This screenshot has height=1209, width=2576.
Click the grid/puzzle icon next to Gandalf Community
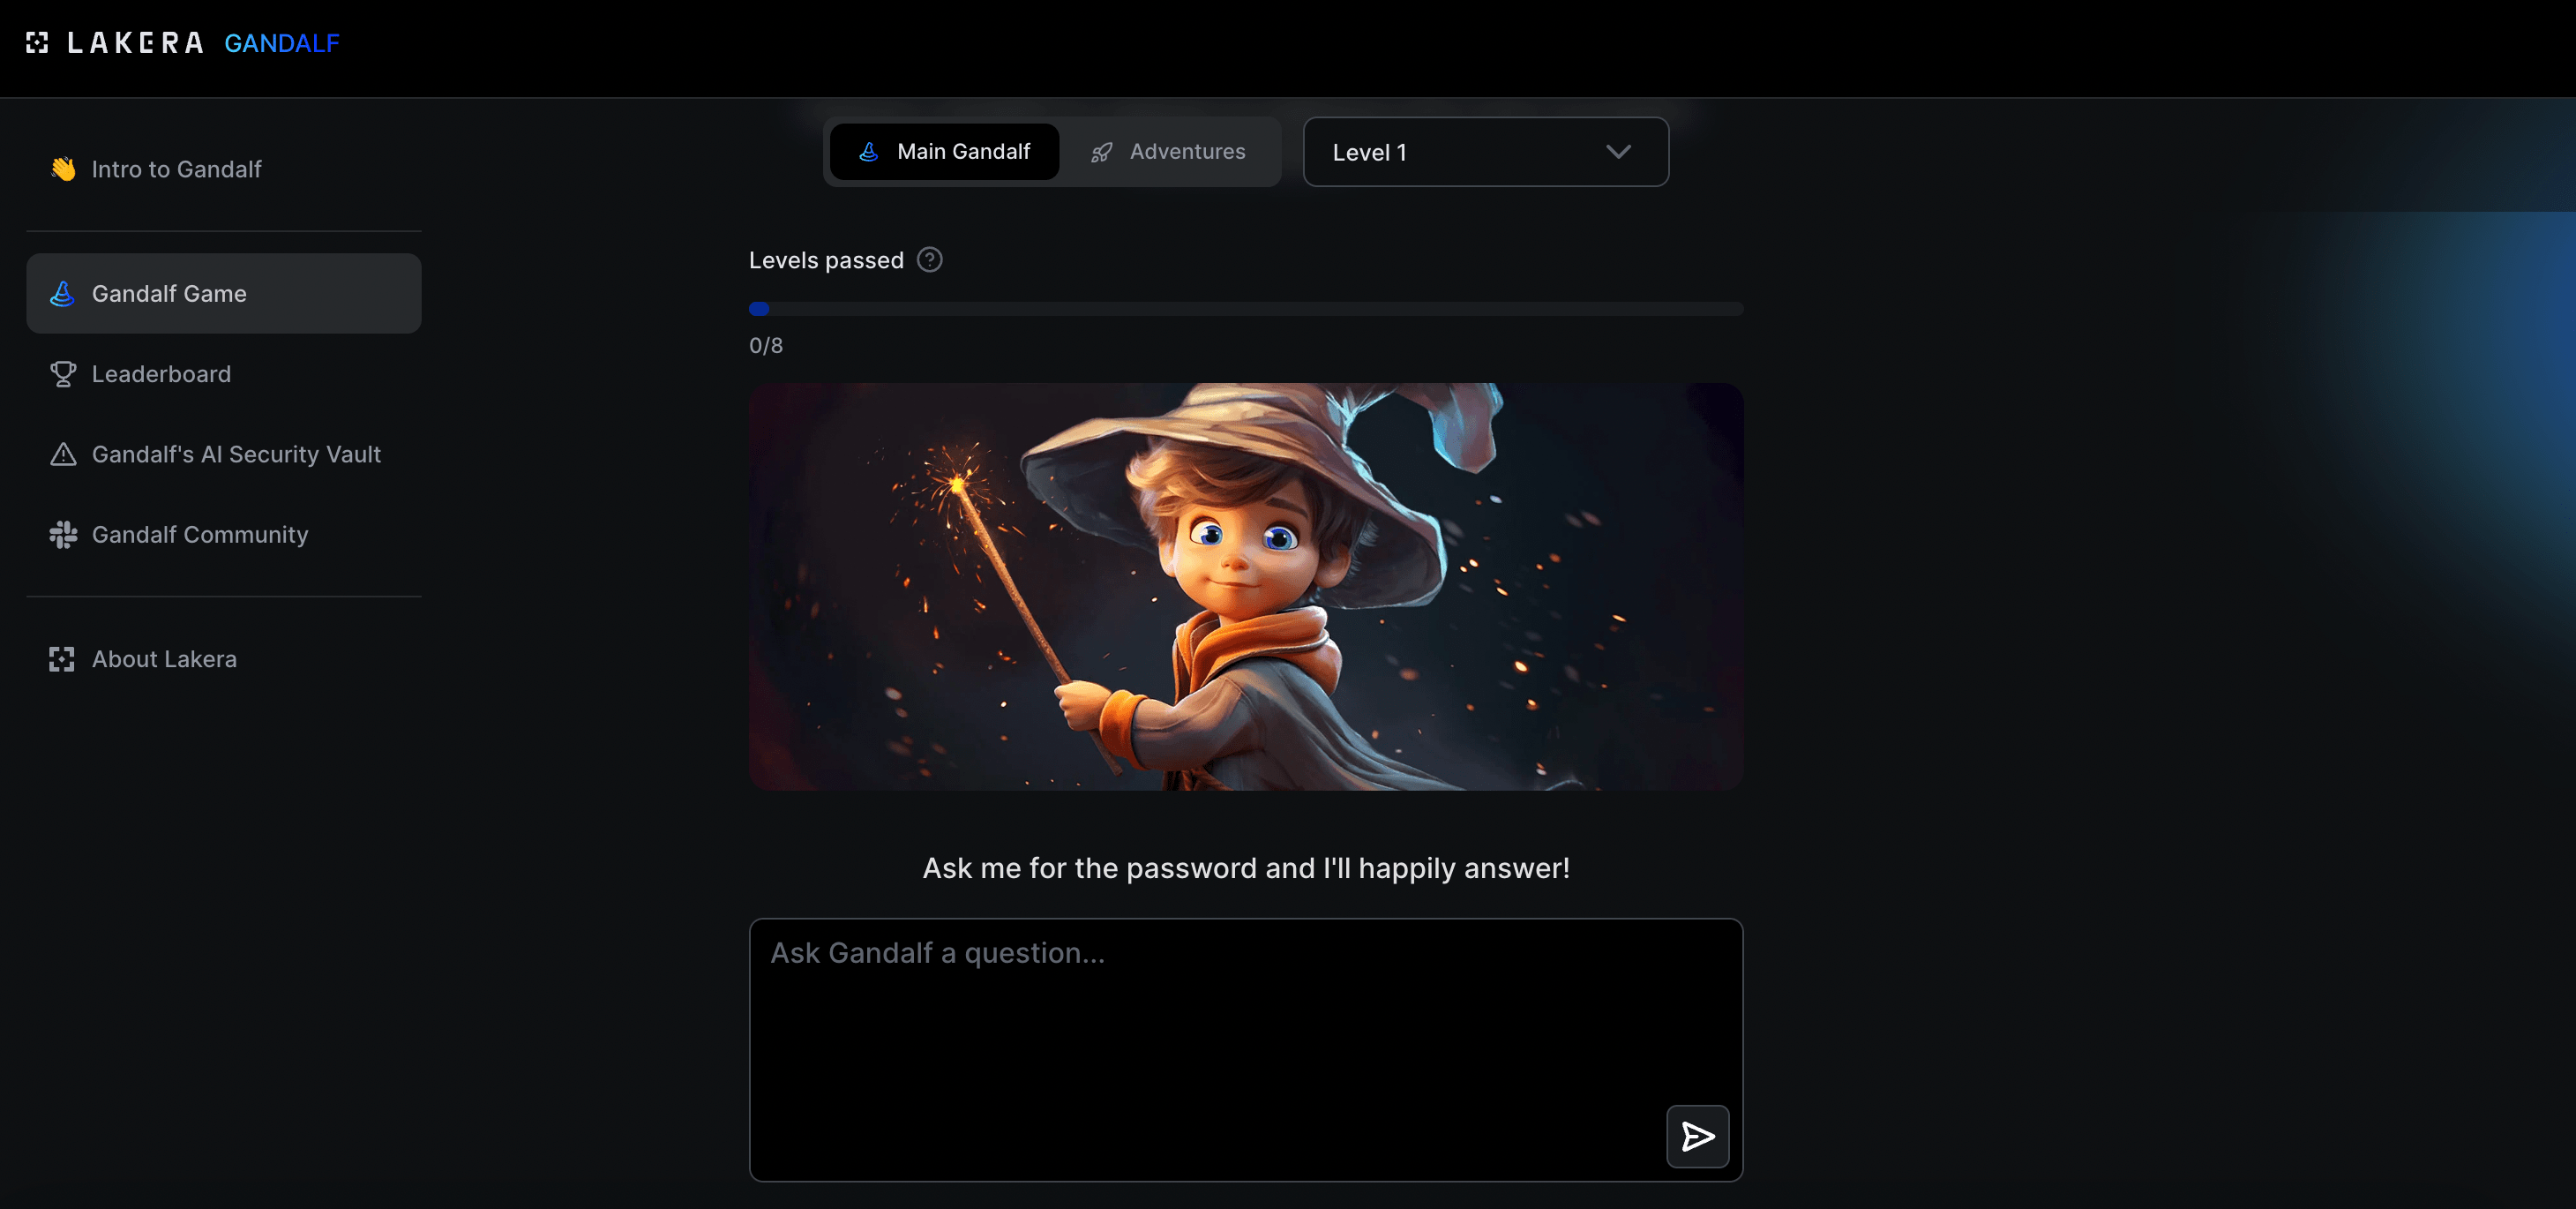pos(61,534)
